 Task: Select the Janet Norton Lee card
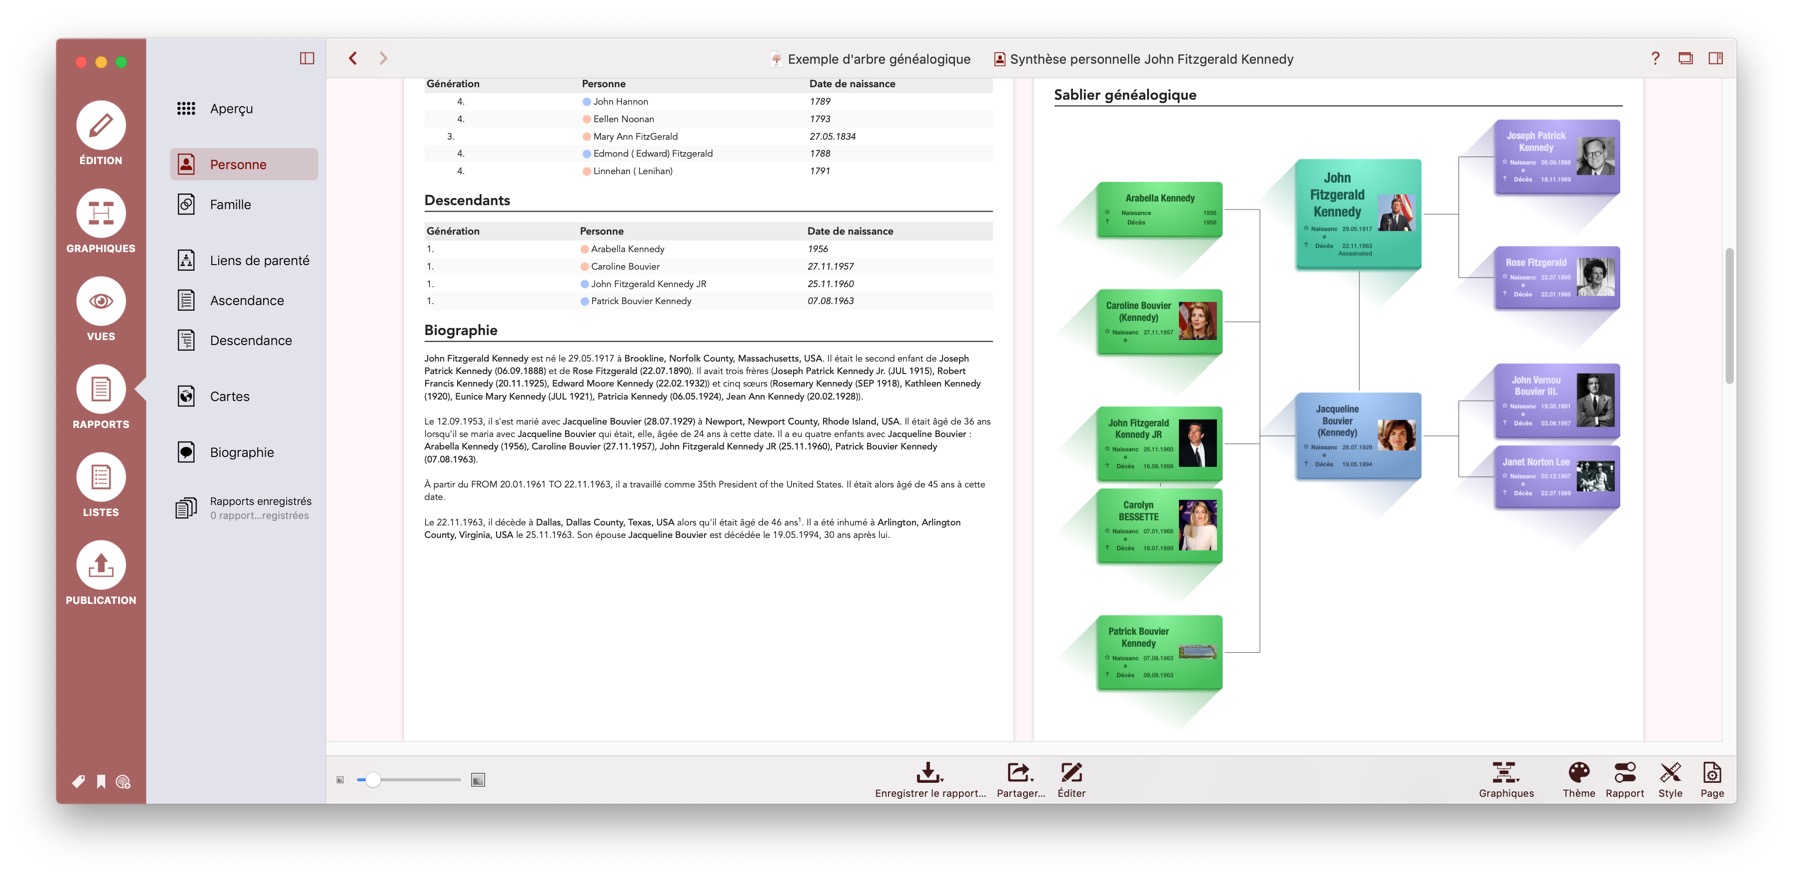click(1557, 477)
